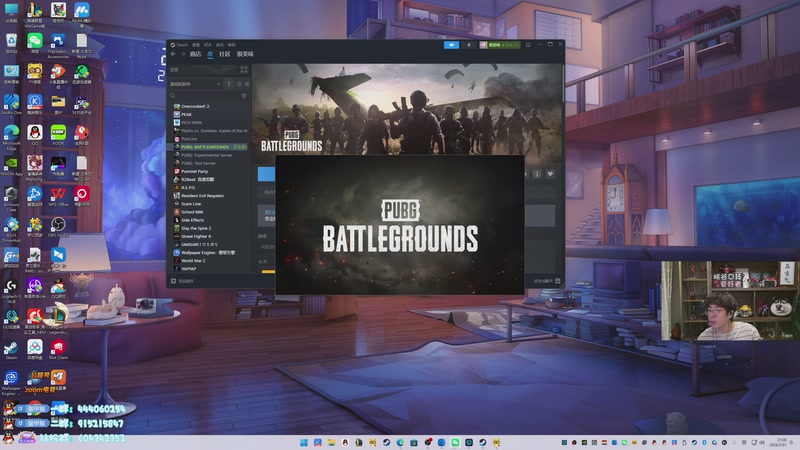Toggle sort order arrow in library sidebar
This screenshot has height=450, width=800.
click(229, 84)
